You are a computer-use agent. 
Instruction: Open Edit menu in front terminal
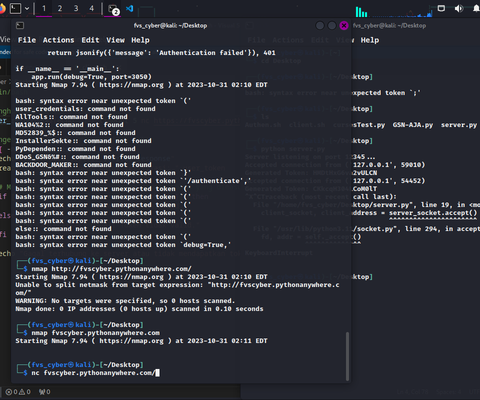tap(90, 40)
